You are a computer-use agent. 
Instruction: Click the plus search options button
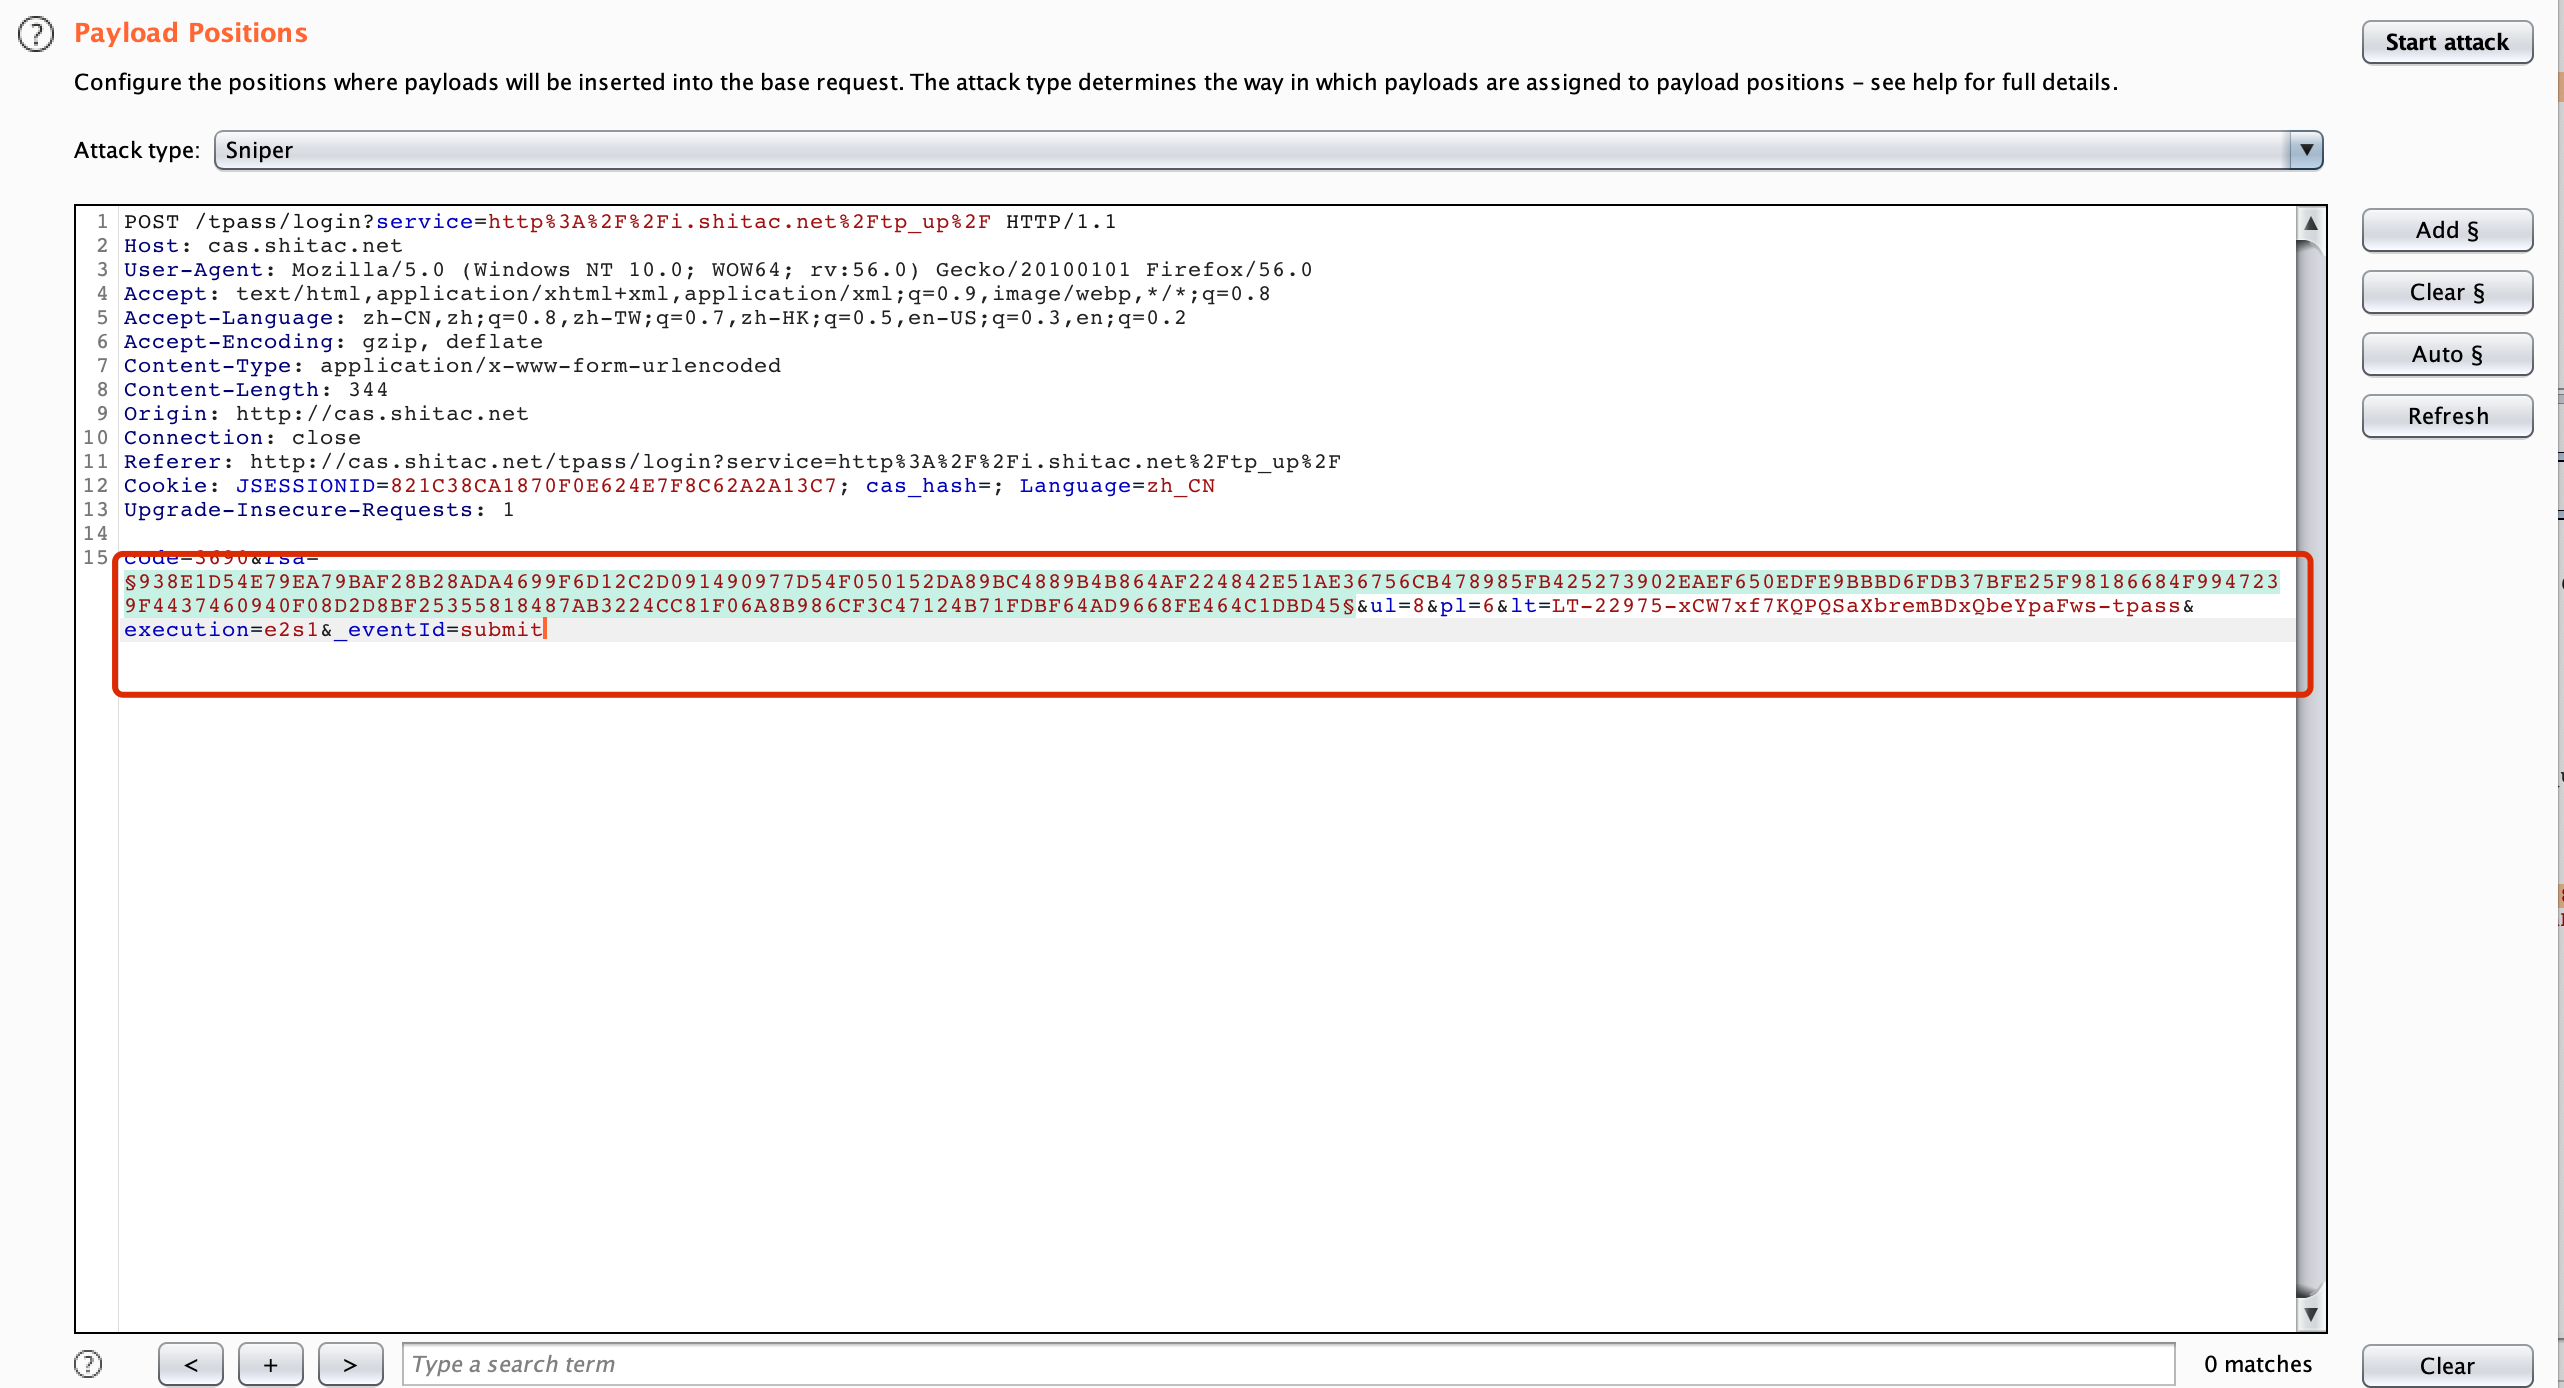pyautogui.click(x=270, y=1364)
